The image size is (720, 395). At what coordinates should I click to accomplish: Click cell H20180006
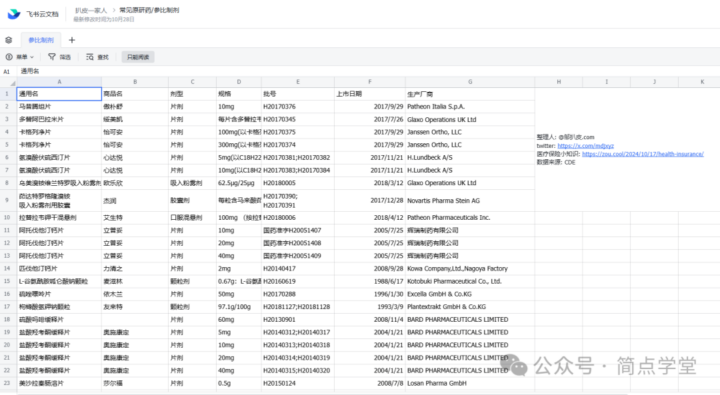coord(298,218)
